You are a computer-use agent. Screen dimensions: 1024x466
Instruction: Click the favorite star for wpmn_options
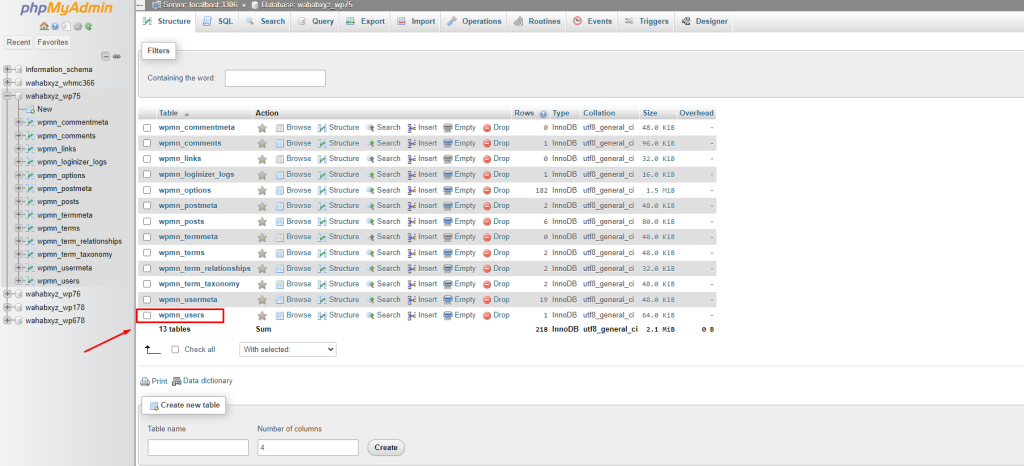pyautogui.click(x=262, y=190)
